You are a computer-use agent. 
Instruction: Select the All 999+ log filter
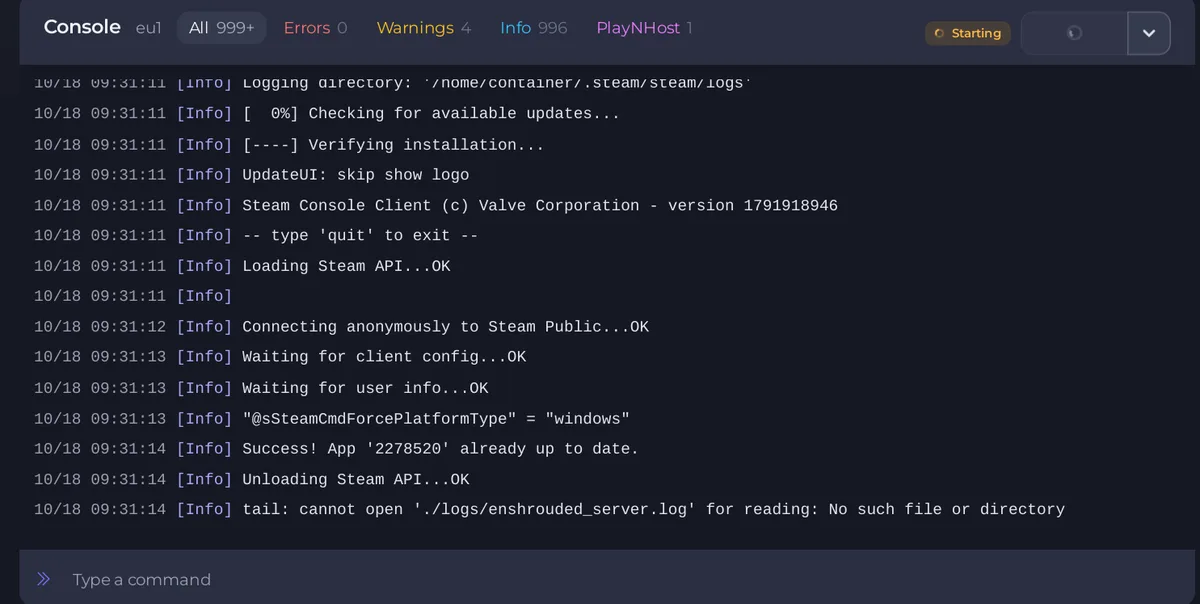point(221,28)
